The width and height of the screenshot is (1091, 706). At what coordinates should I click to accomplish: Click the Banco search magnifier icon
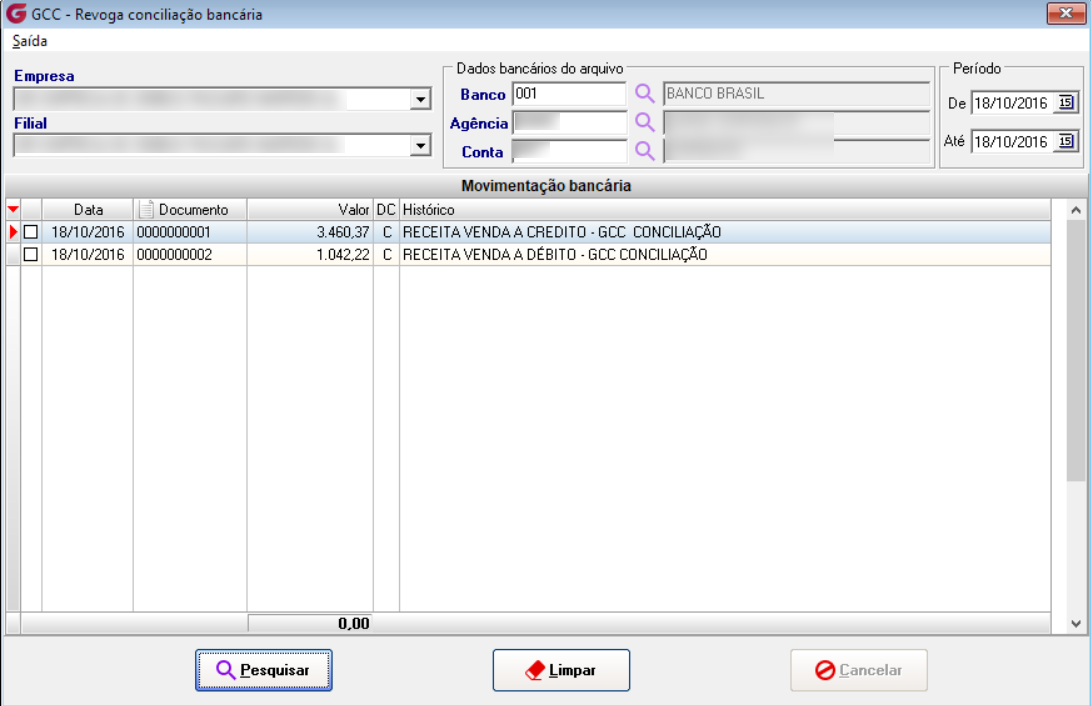tap(644, 93)
